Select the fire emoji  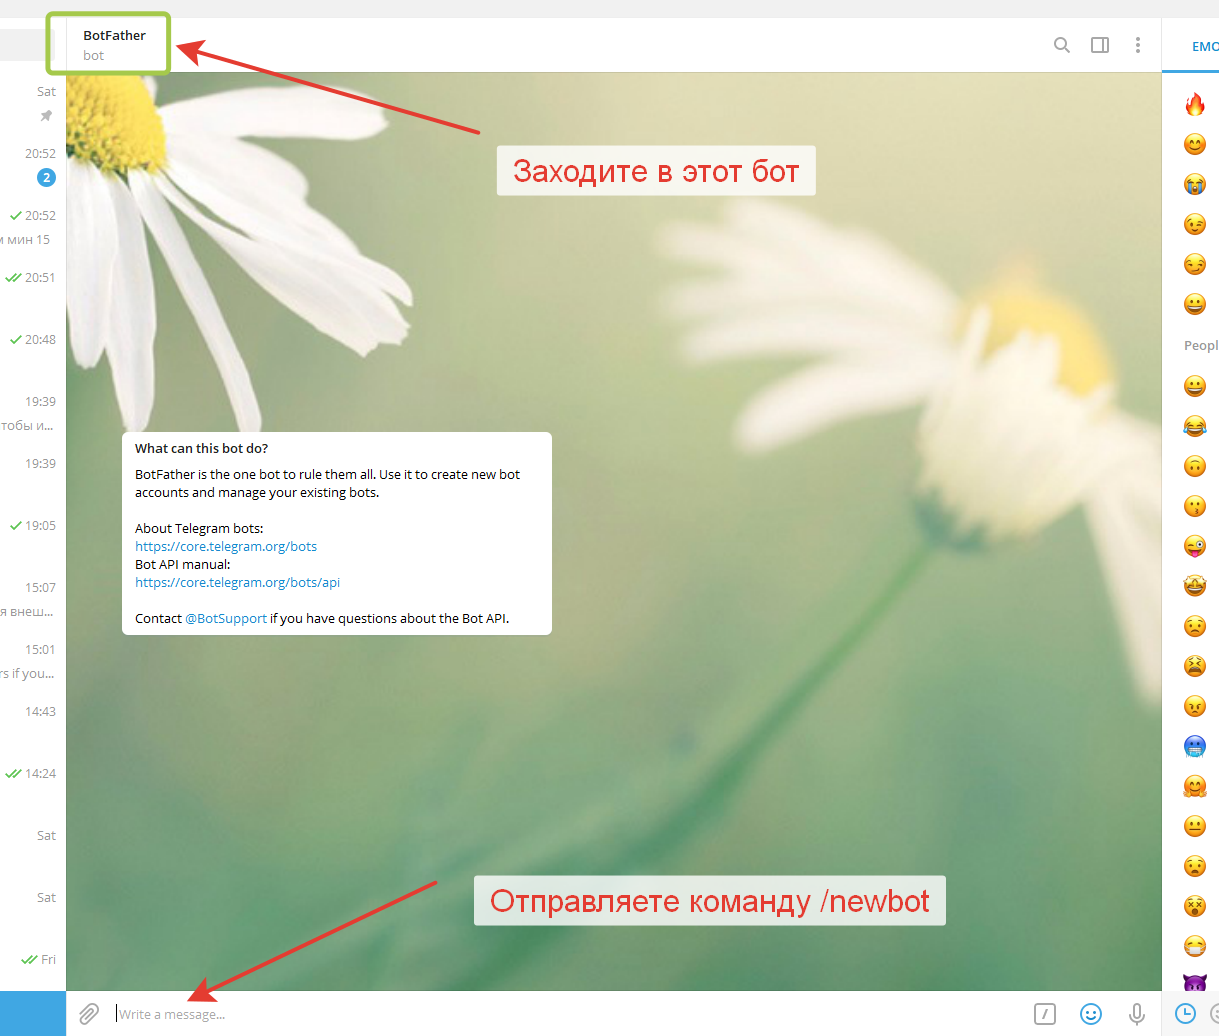coord(1195,104)
